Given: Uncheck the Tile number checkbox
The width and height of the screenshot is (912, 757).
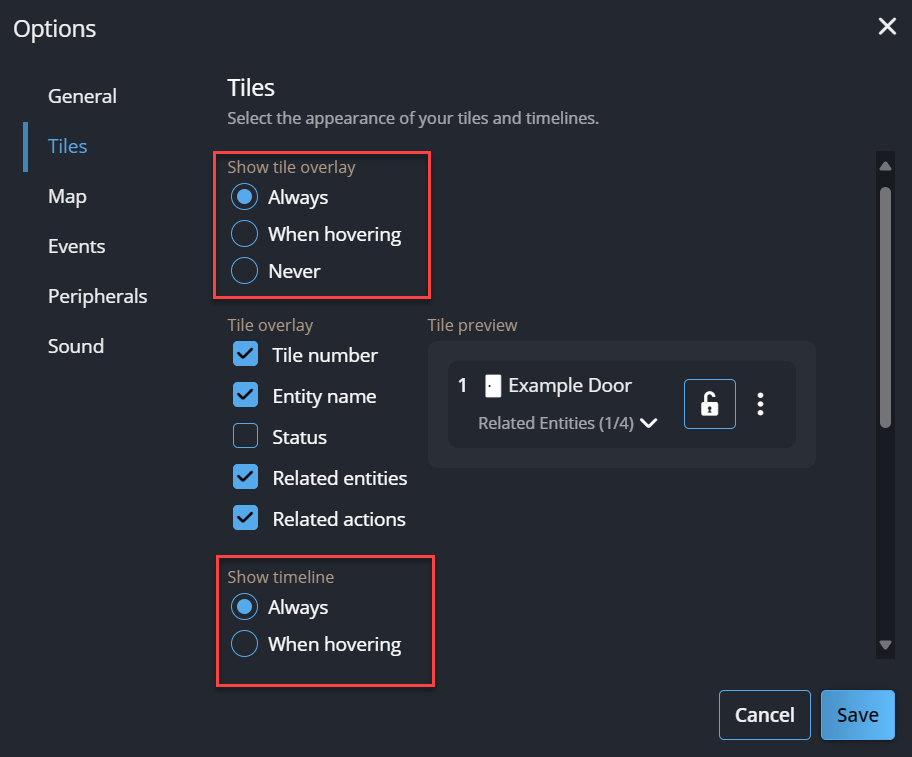Looking at the screenshot, I should (x=245, y=355).
